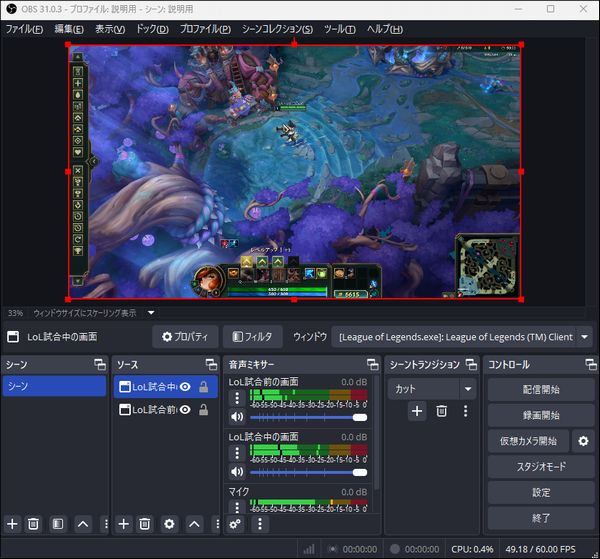The width and height of the screenshot is (600, 559).
Task: Open 編集 menu
Action: (x=69, y=29)
